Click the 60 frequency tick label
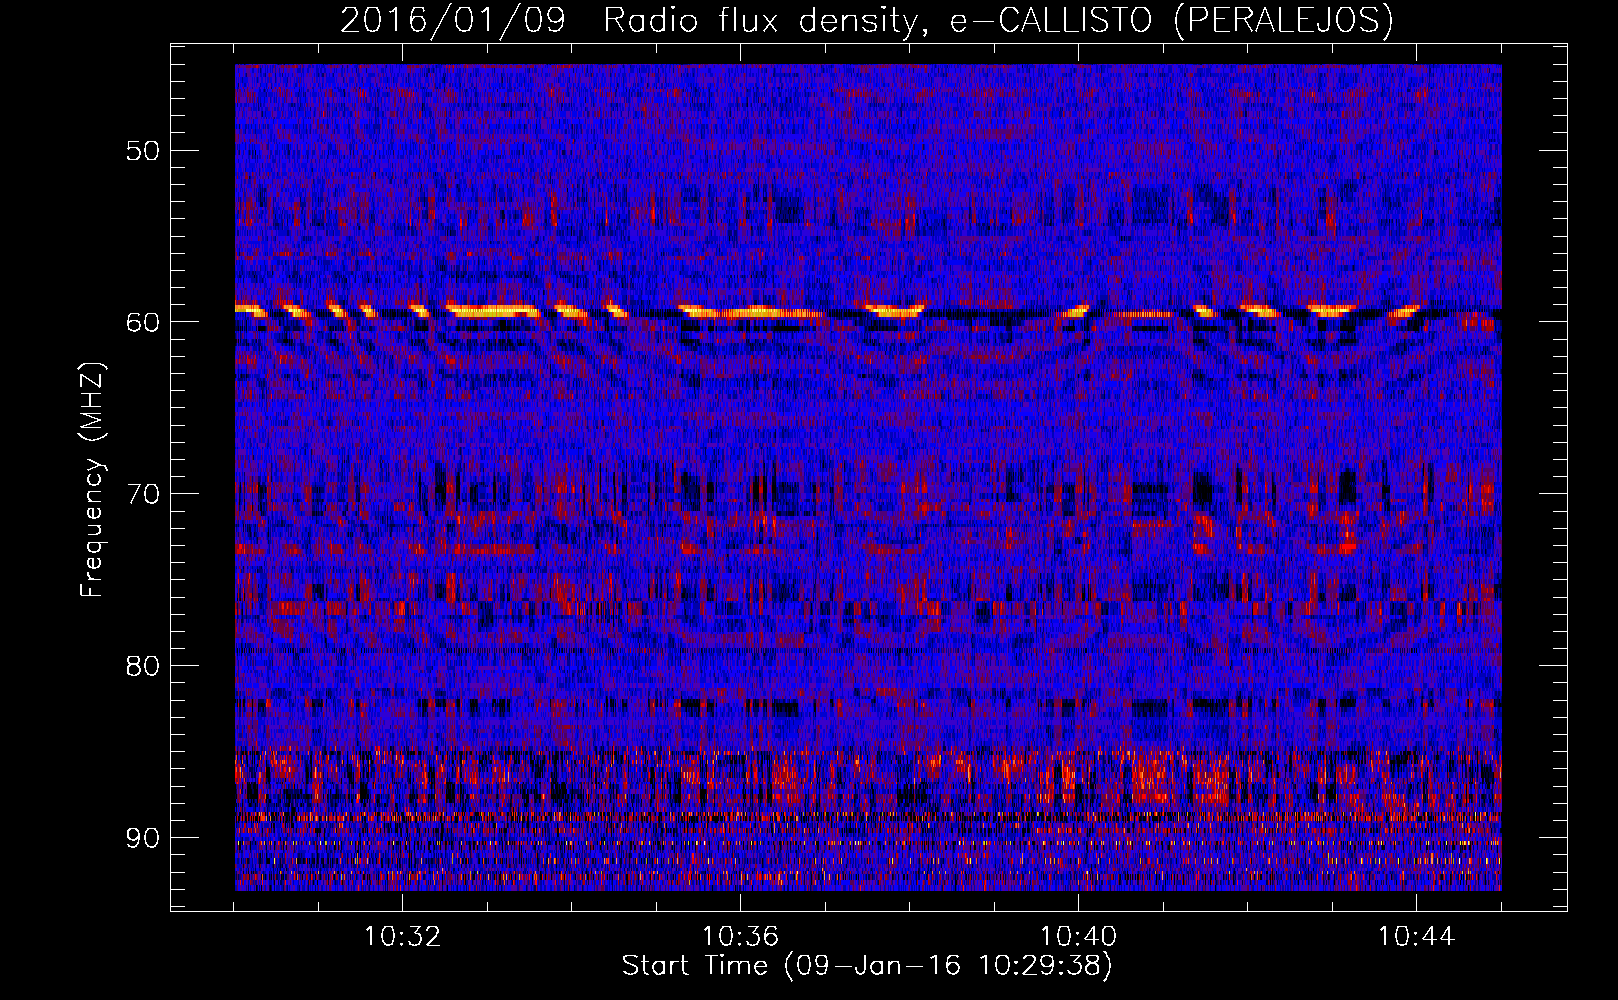 pyautogui.click(x=142, y=322)
